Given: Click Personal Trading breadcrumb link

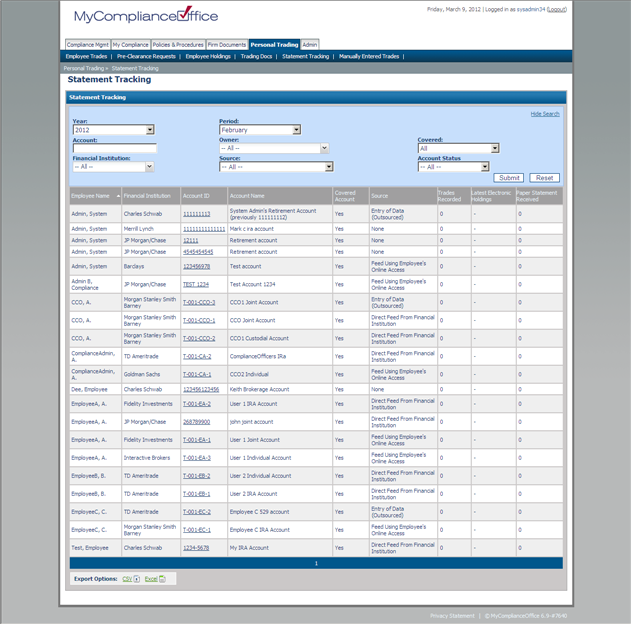Looking at the screenshot, I should coord(83,68).
